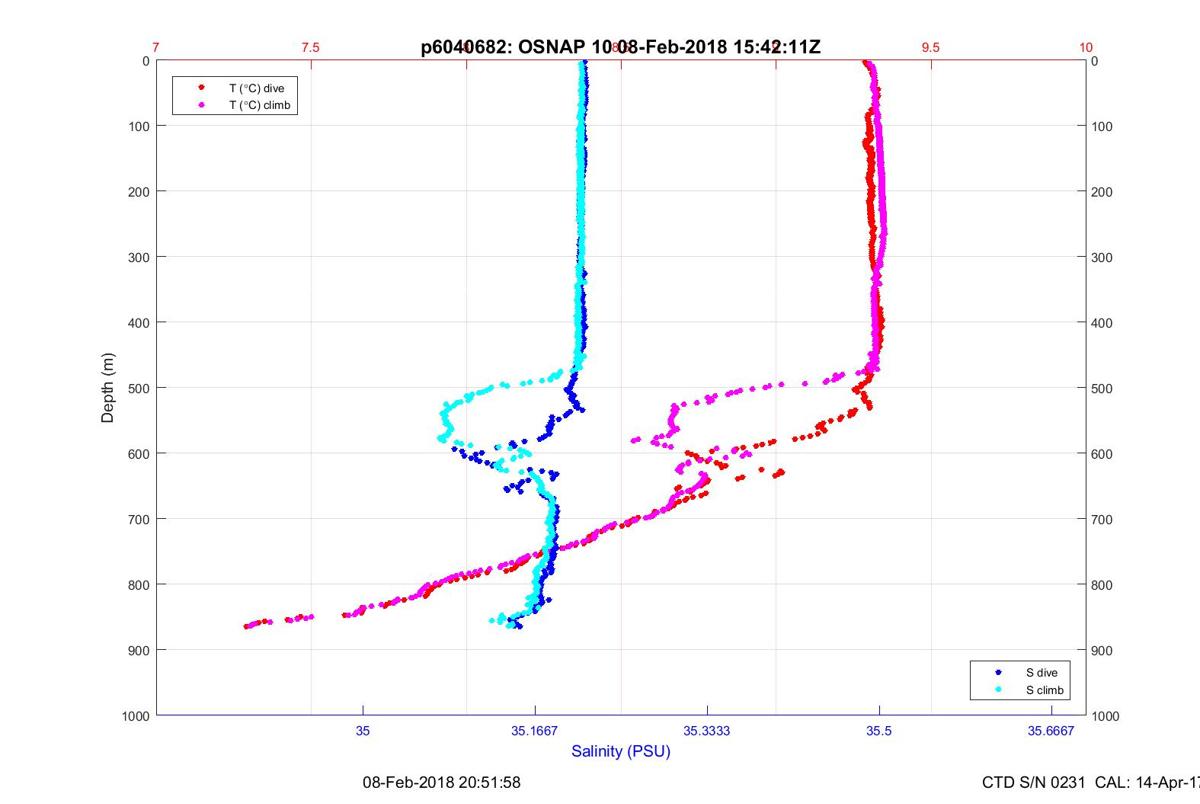Click "200" on the right depth axis
Screen dimensions: 1200x804
coord(1103,191)
